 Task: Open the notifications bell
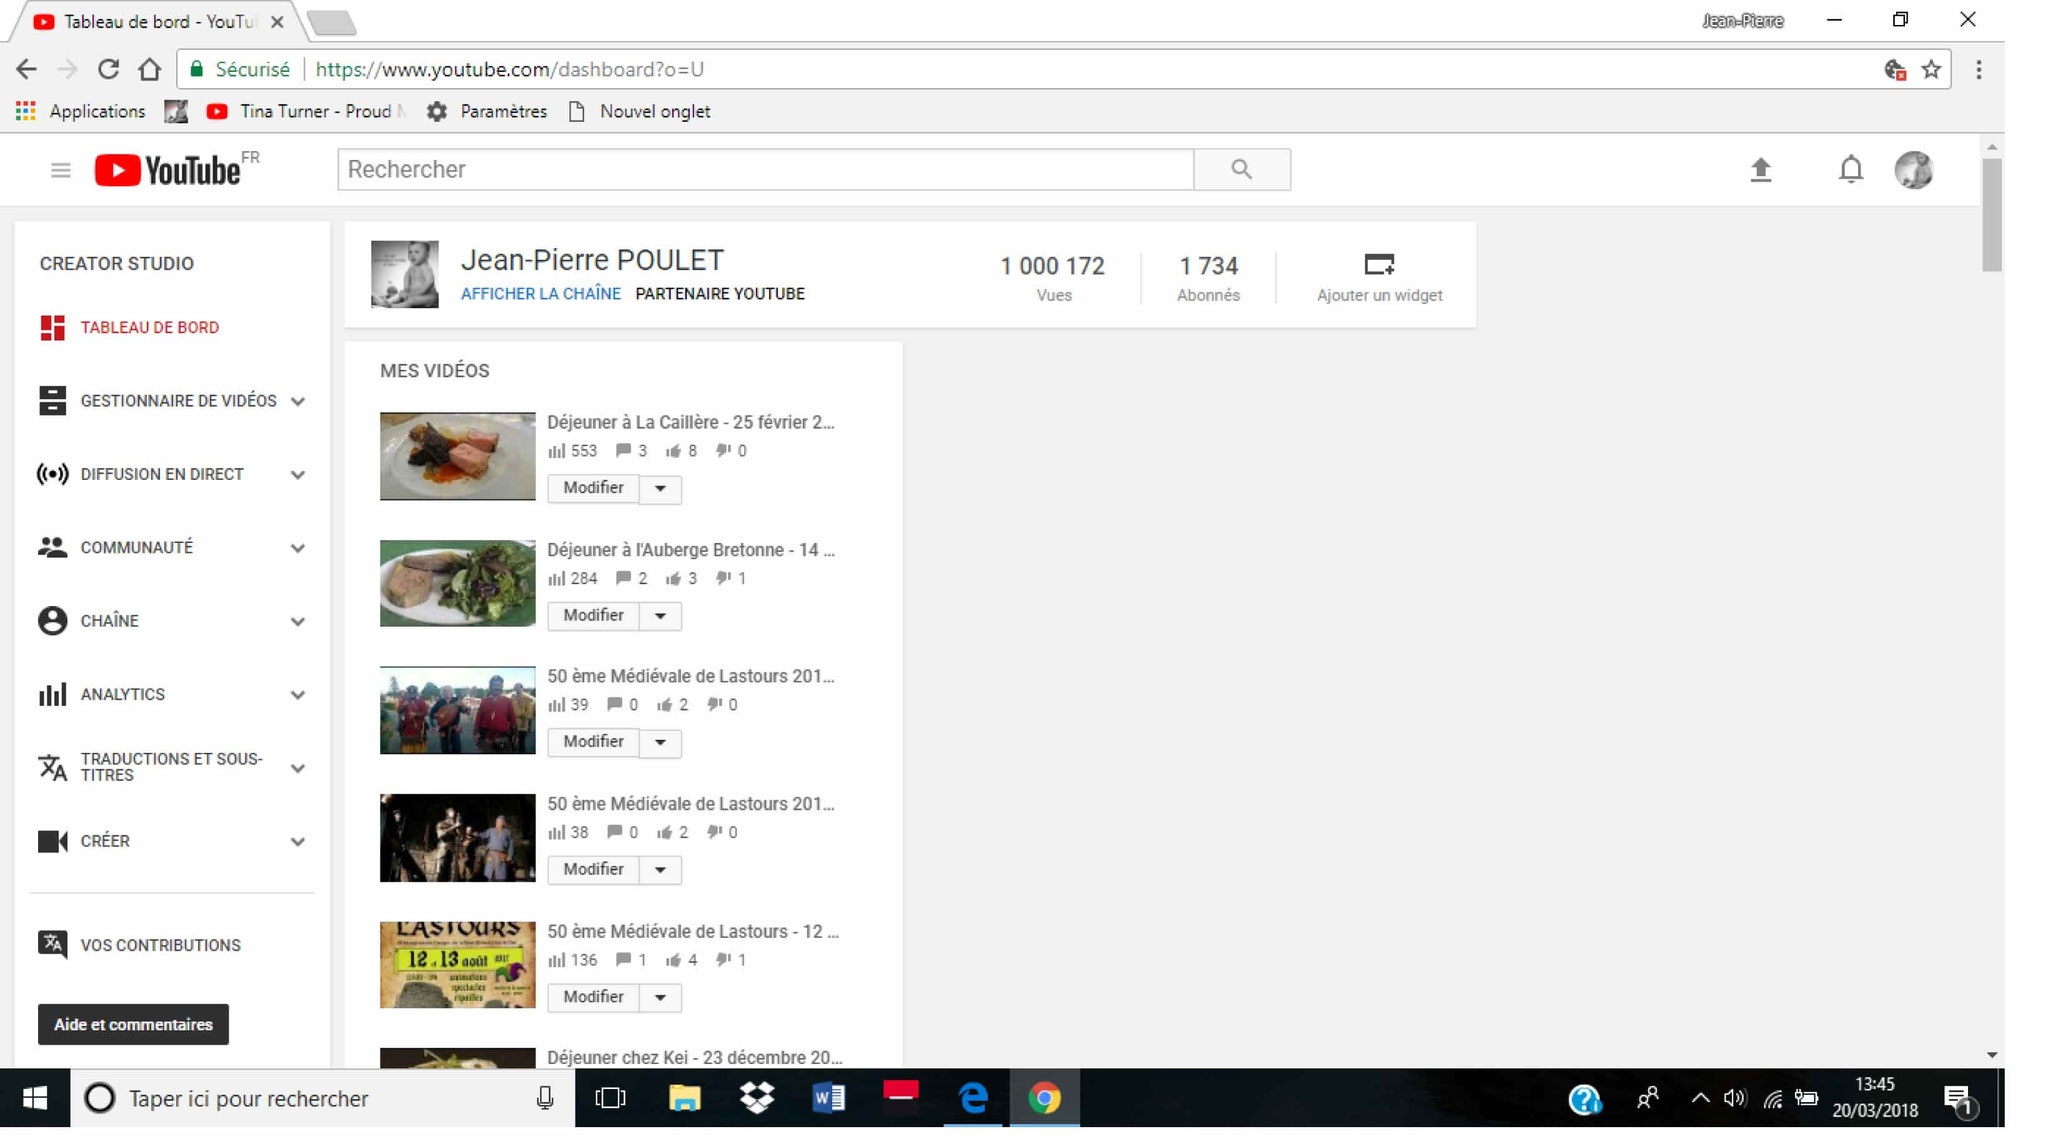[x=1851, y=170]
